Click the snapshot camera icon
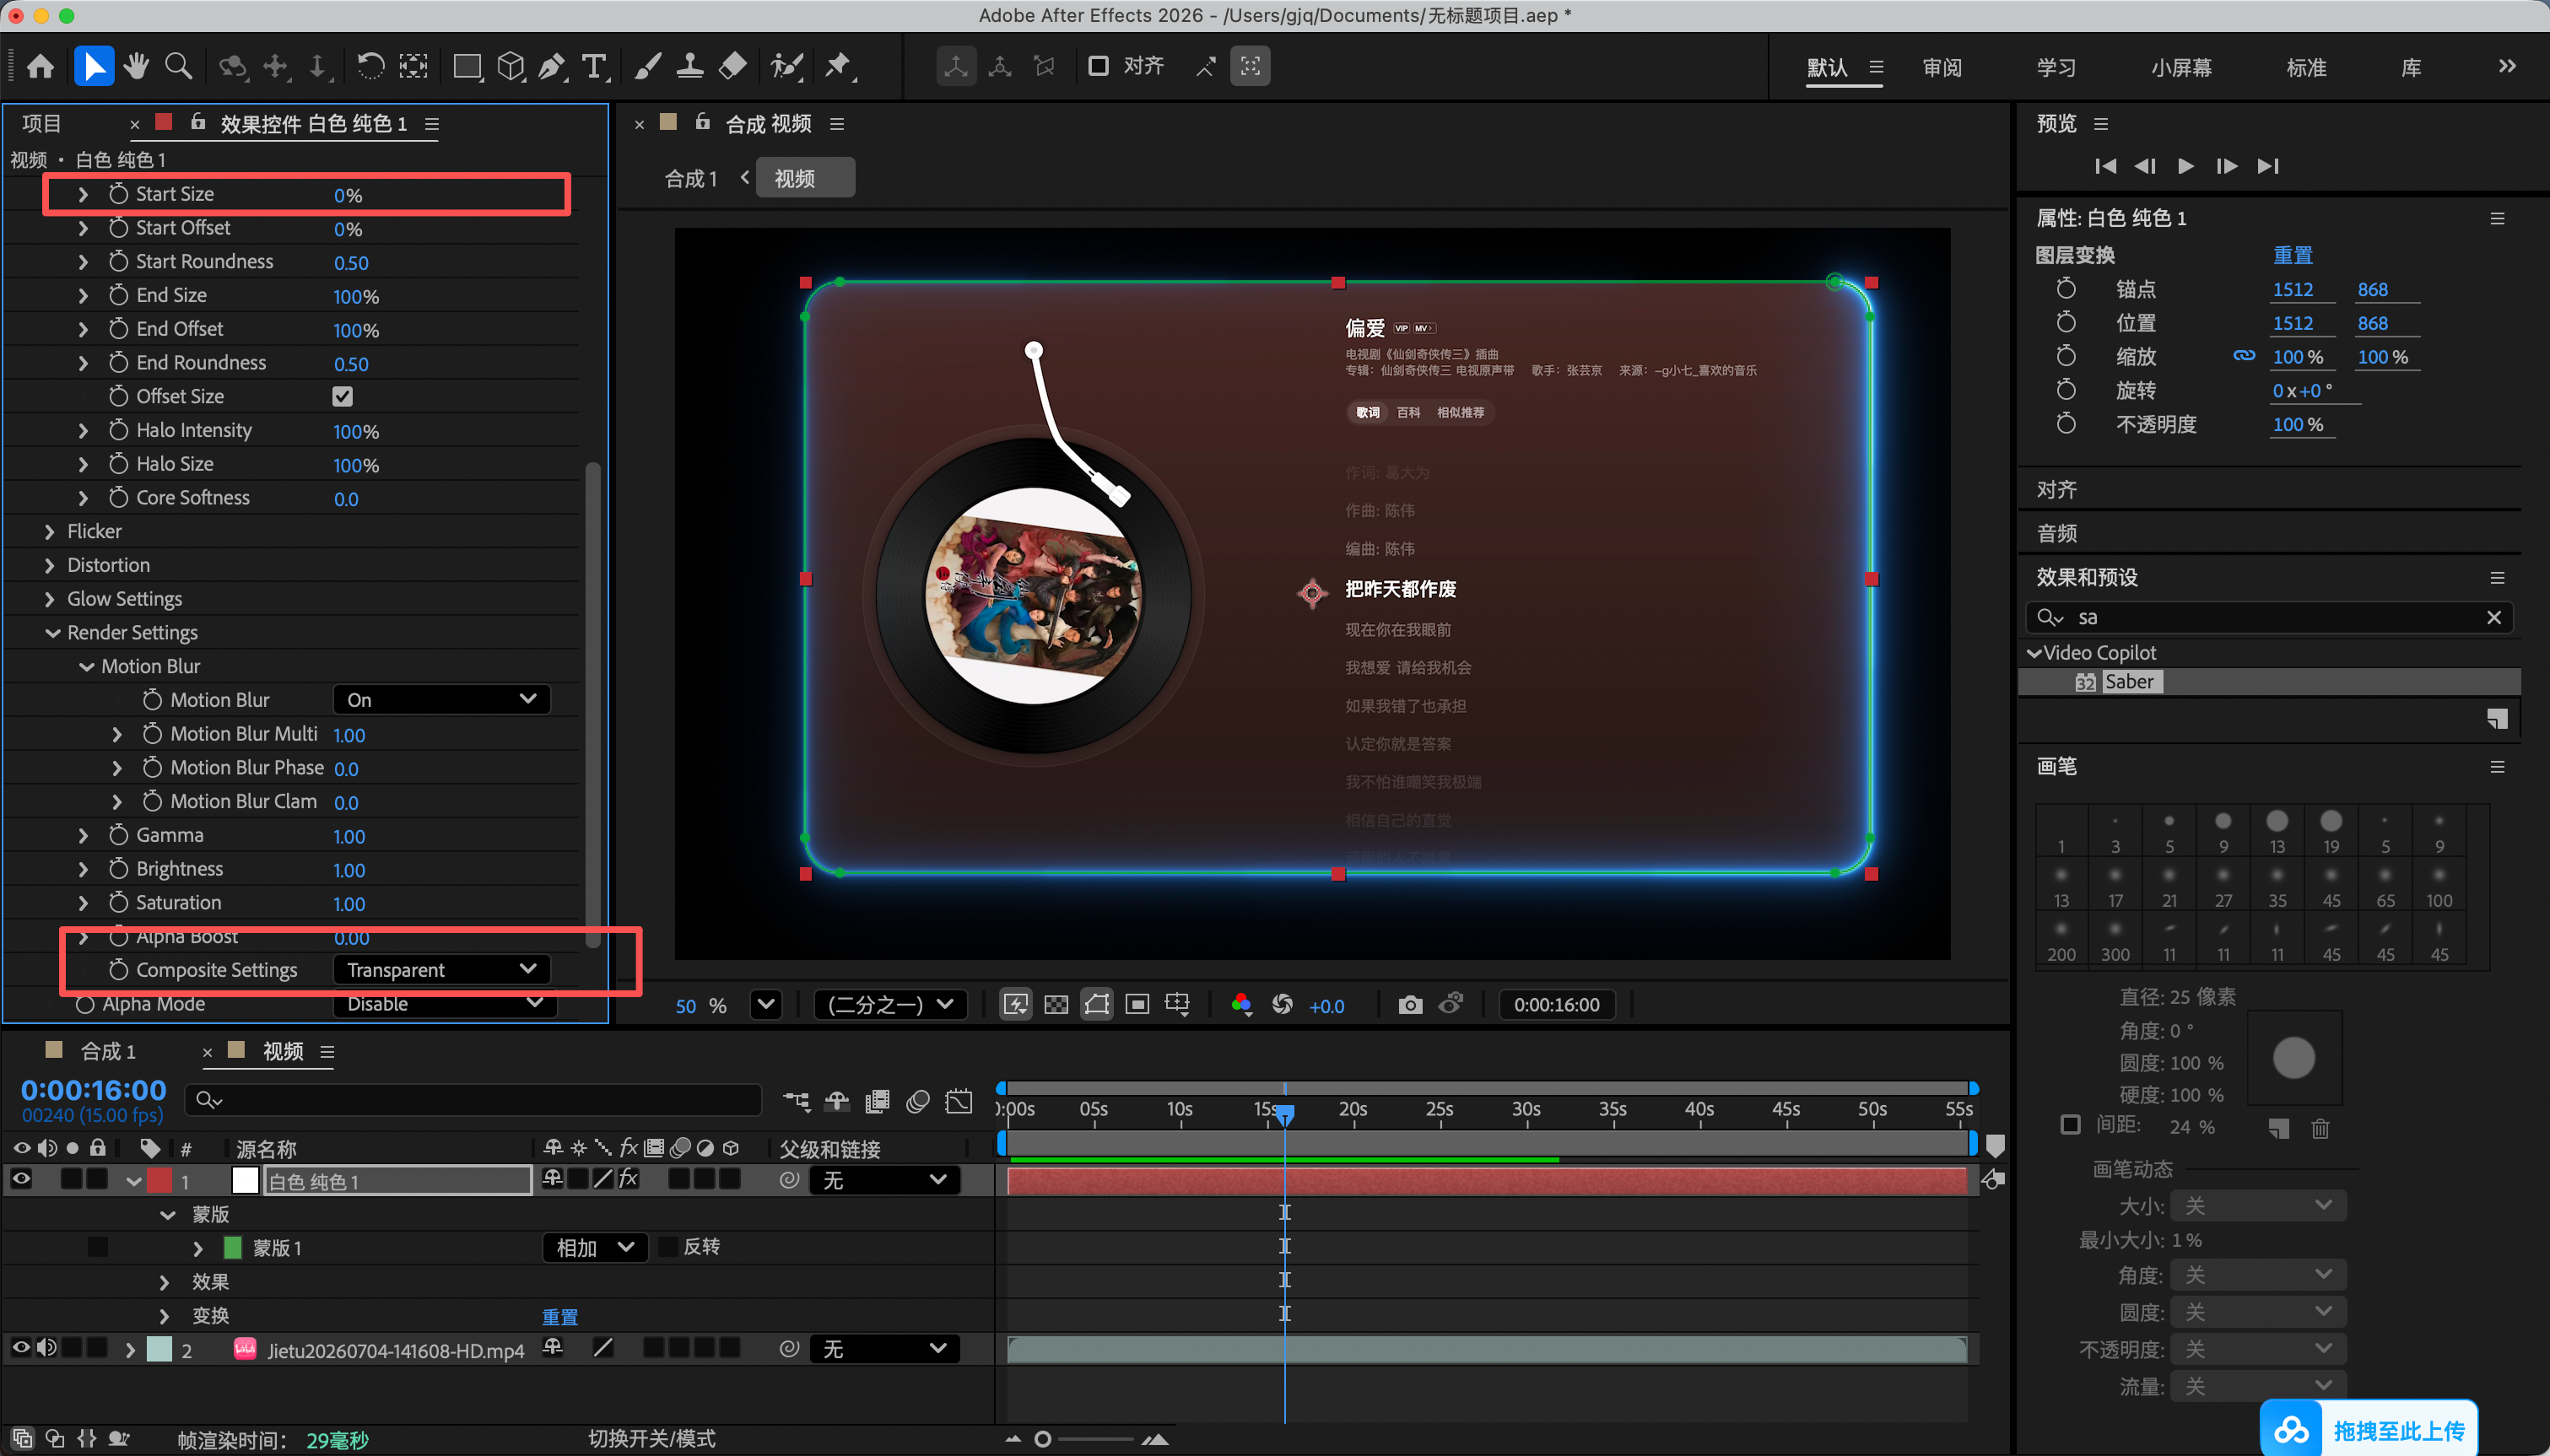The image size is (2550, 1456). [x=1410, y=1004]
